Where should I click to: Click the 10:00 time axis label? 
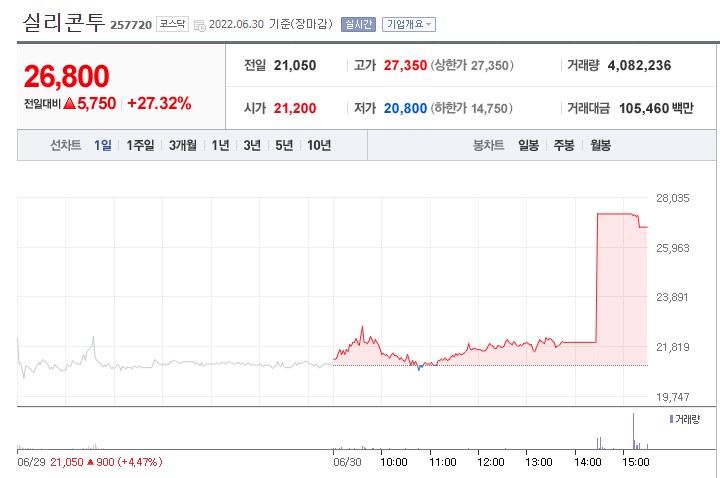(x=394, y=462)
